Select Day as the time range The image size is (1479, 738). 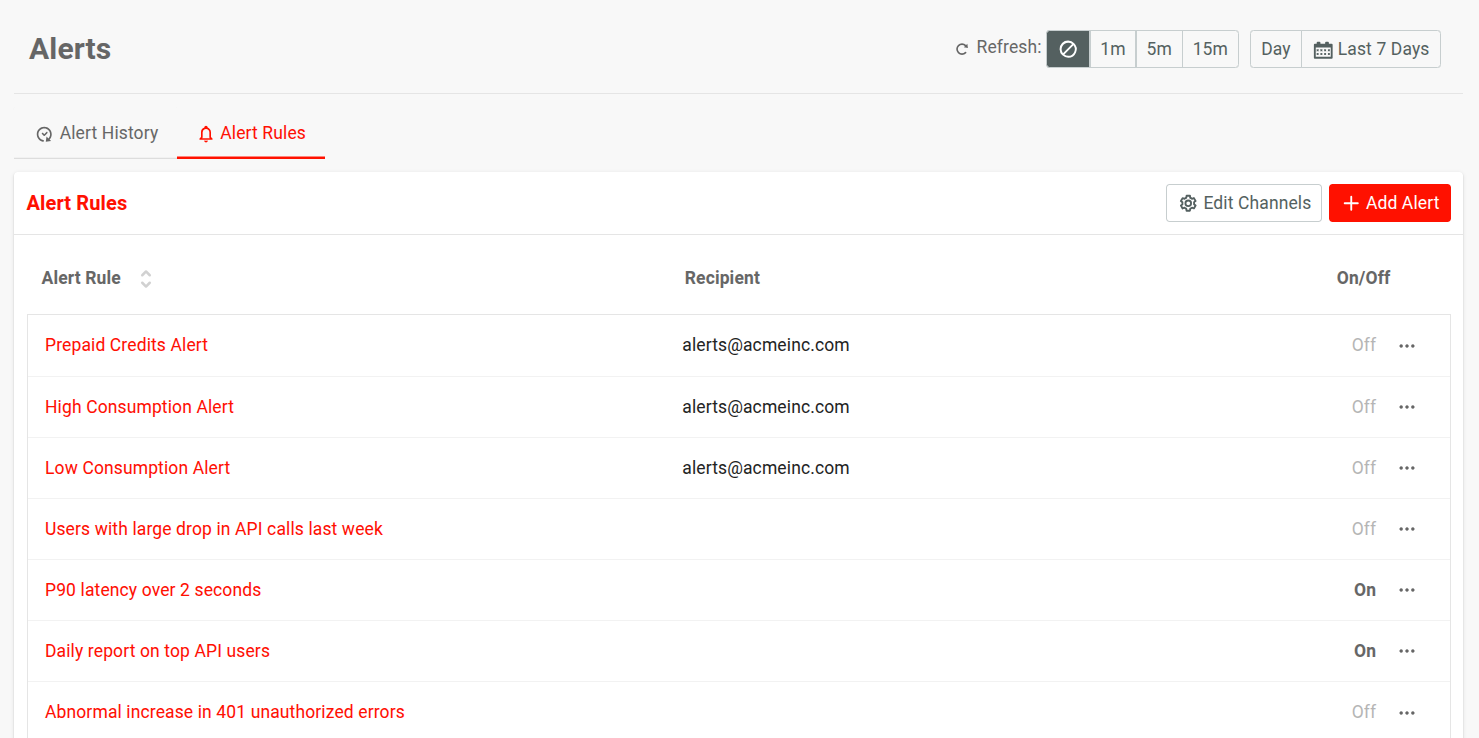(1275, 48)
